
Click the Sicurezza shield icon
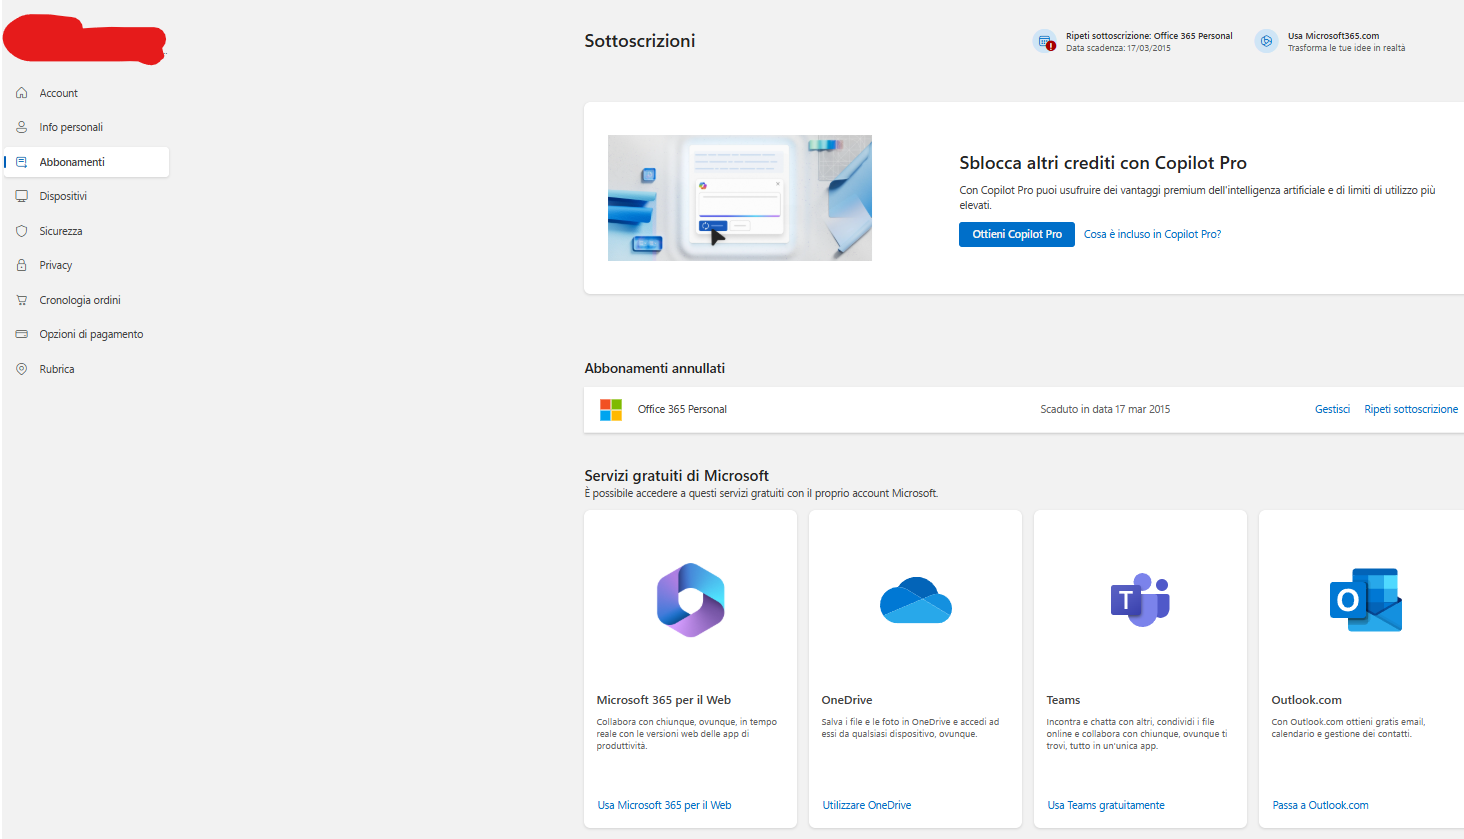coord(22,231)
